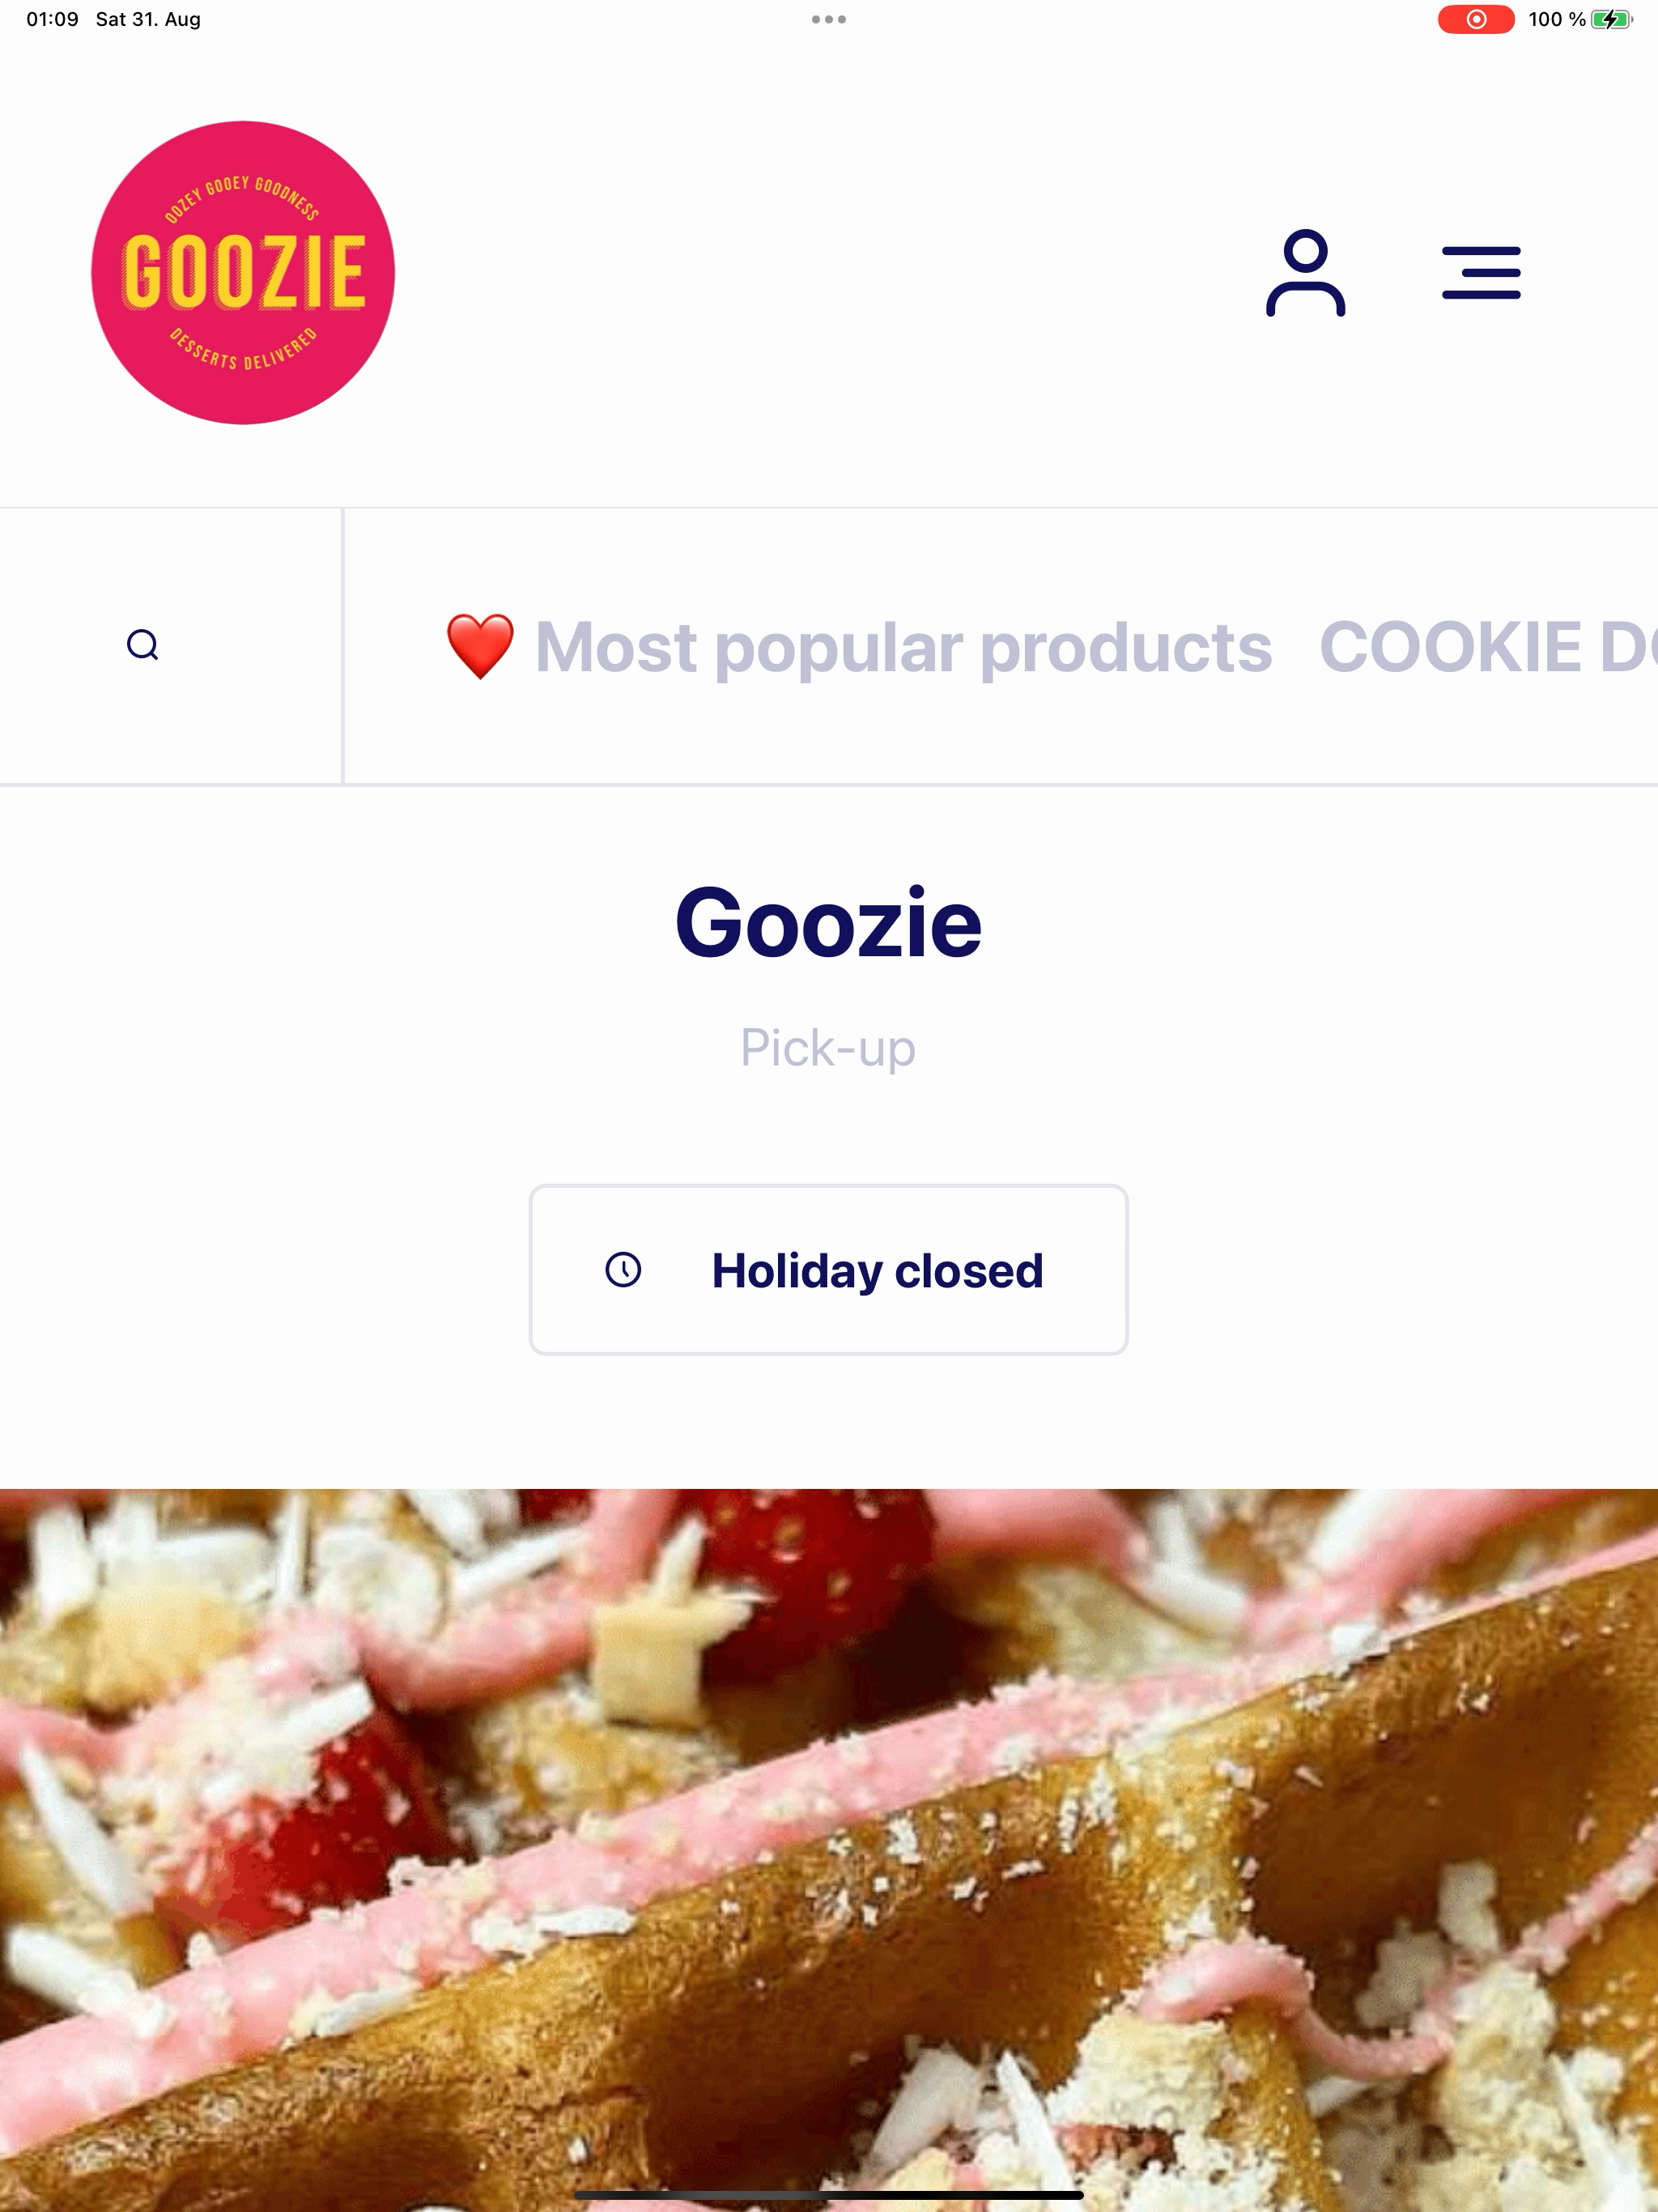The width and height of the screenshot is (1658, 2212).
Task: Select the COOKIE DO category tab
Action: click(1488, 646)
